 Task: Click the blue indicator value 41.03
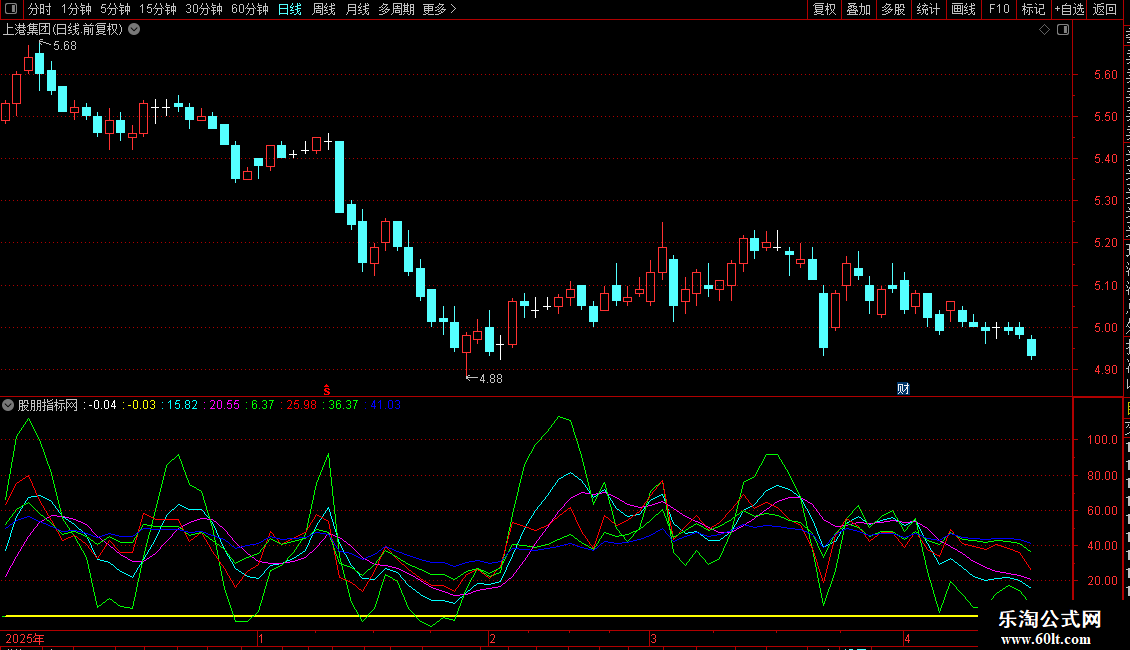(386, 405)
